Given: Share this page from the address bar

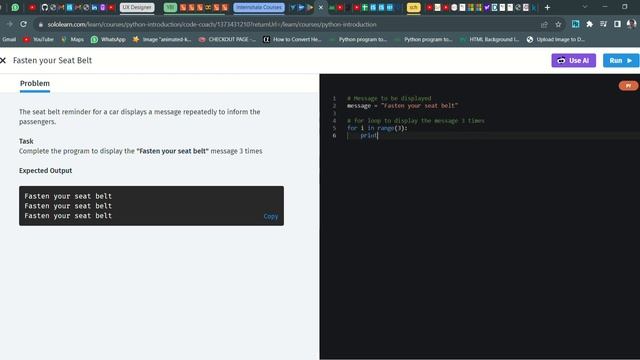Looking at the screenshot, I should (x=544, y=24).
